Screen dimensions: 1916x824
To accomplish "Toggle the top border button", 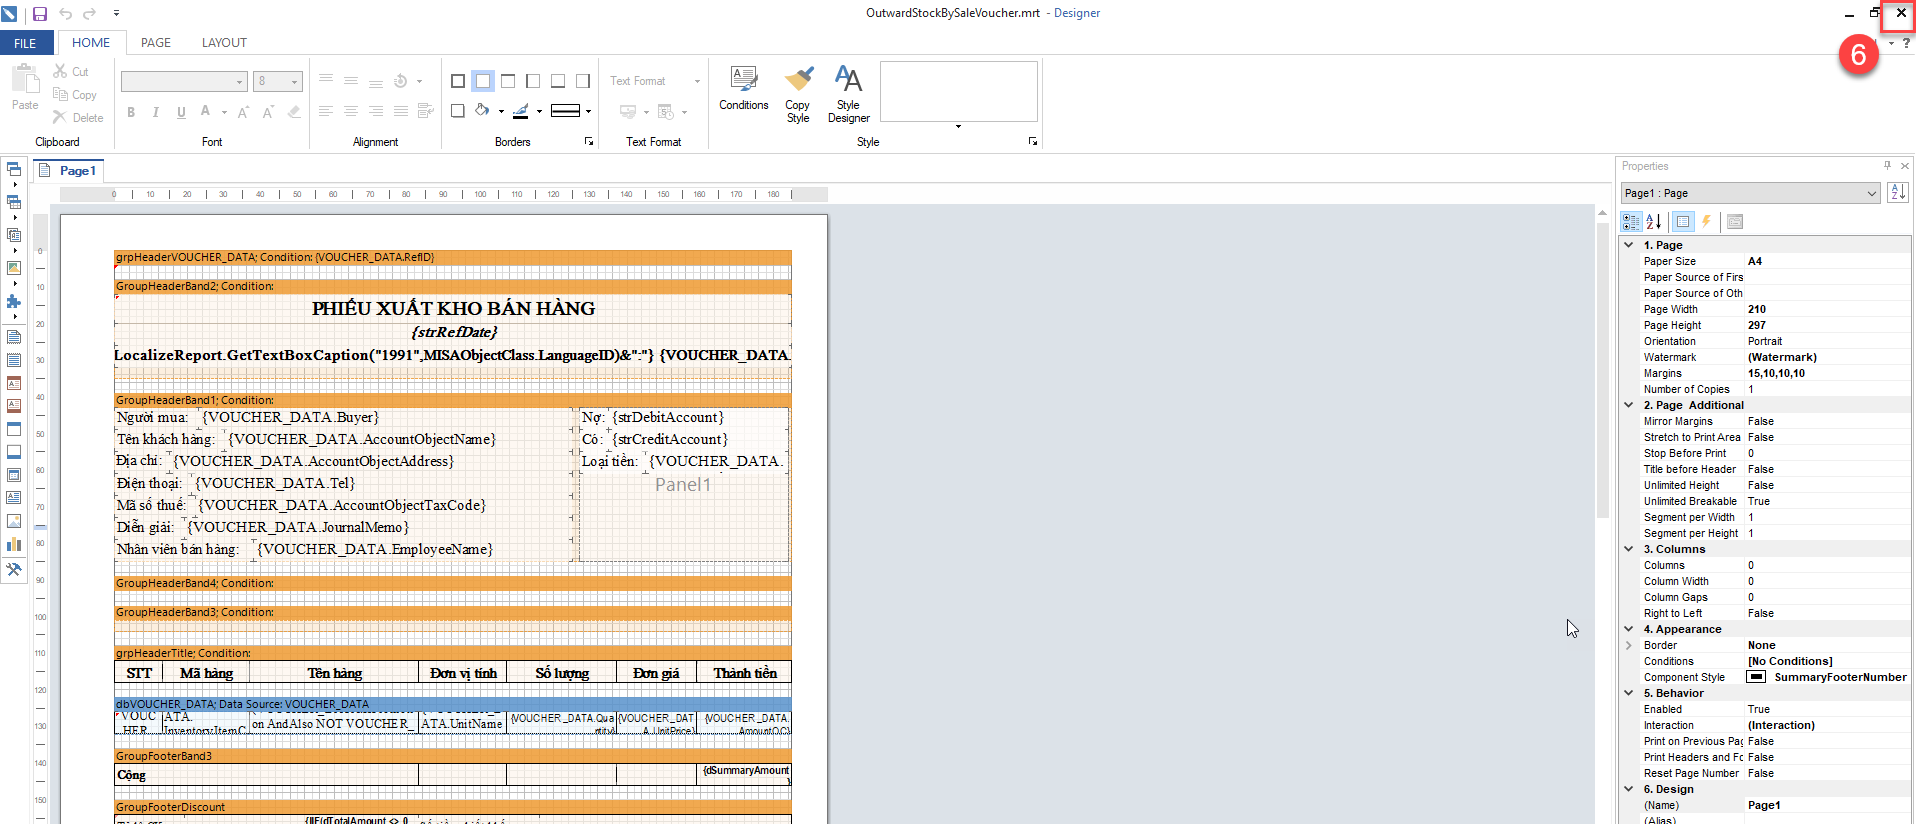I will 508,81.
